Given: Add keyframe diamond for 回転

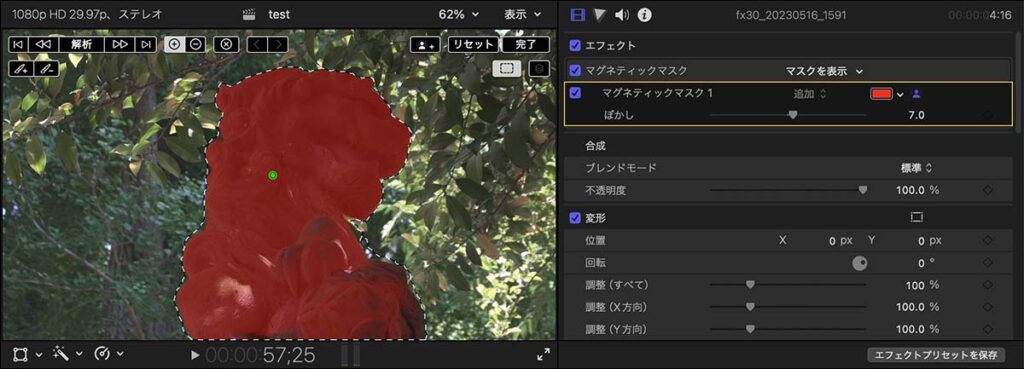Looking at the screenshot, I should (x=988, y=263).
